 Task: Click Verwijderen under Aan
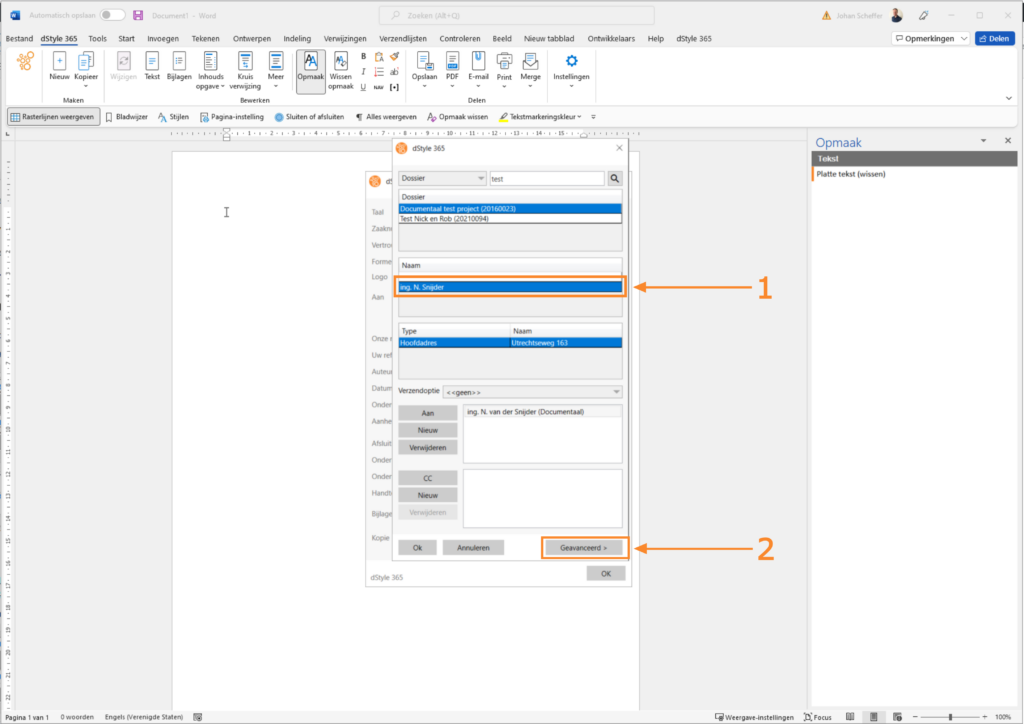pyautogui.click(x=428, y=447)
